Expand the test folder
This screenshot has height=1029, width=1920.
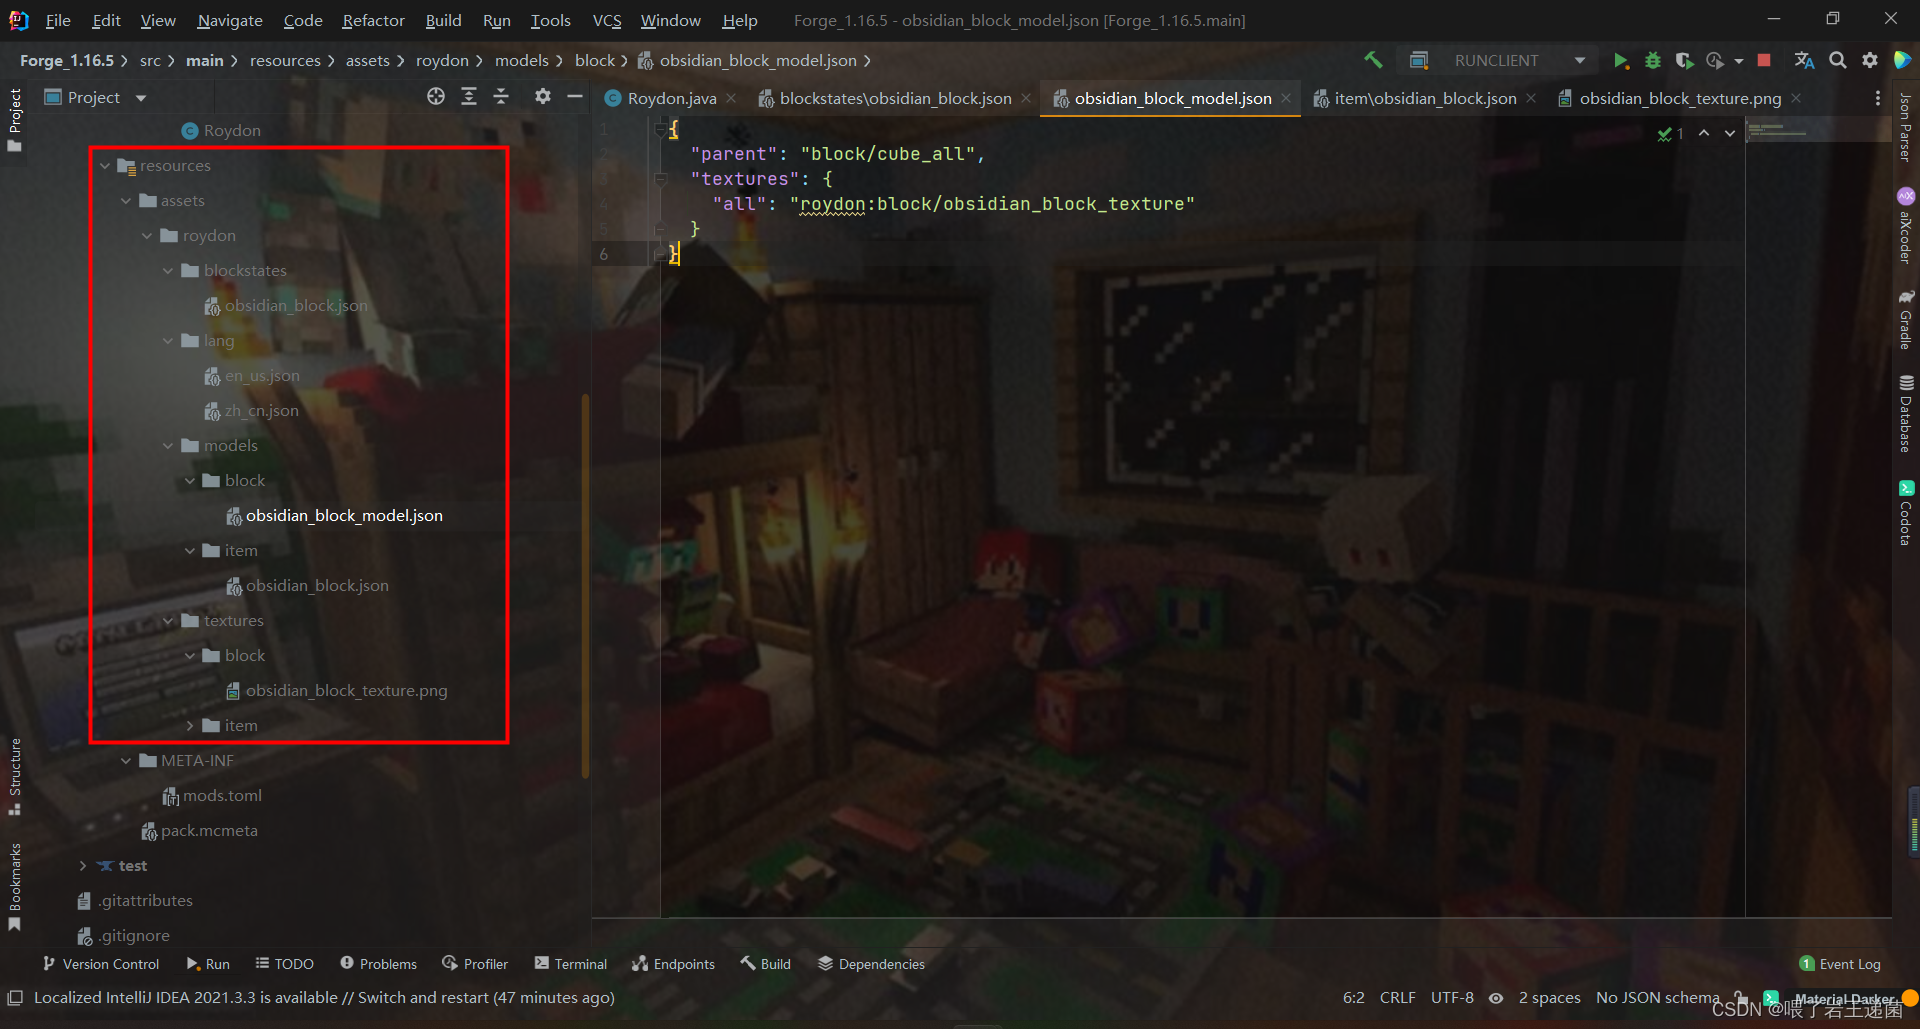pos(83,866)
